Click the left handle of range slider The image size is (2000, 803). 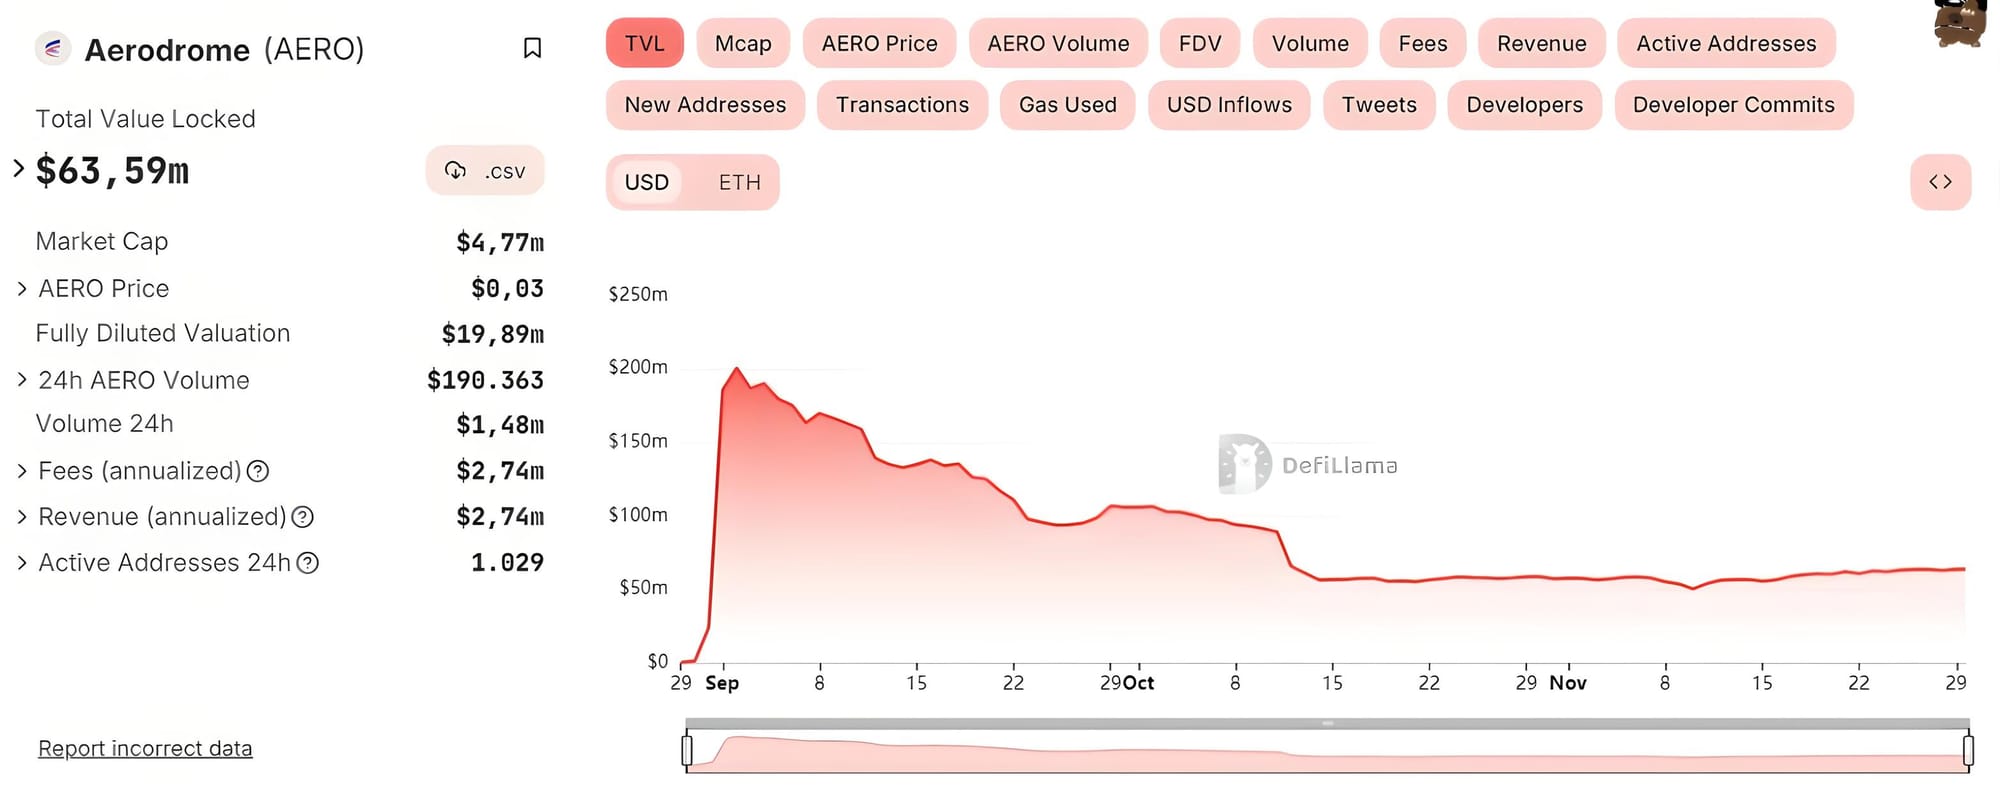(x=687, y=750)
